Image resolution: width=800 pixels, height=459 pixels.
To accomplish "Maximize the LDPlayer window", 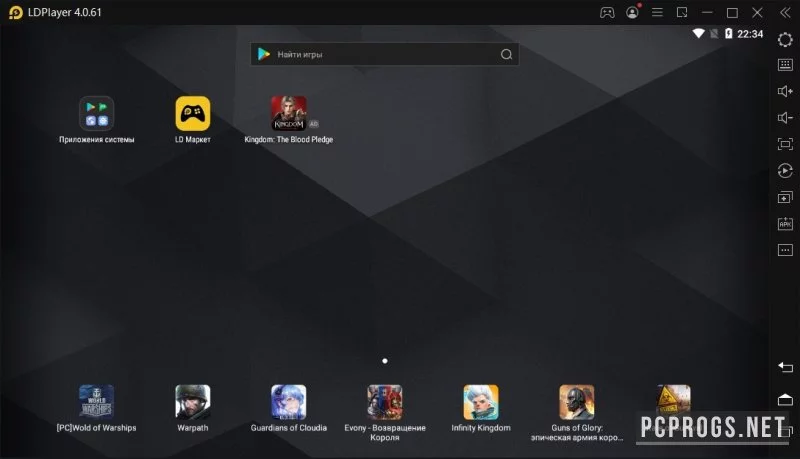I will coord(732,13).
